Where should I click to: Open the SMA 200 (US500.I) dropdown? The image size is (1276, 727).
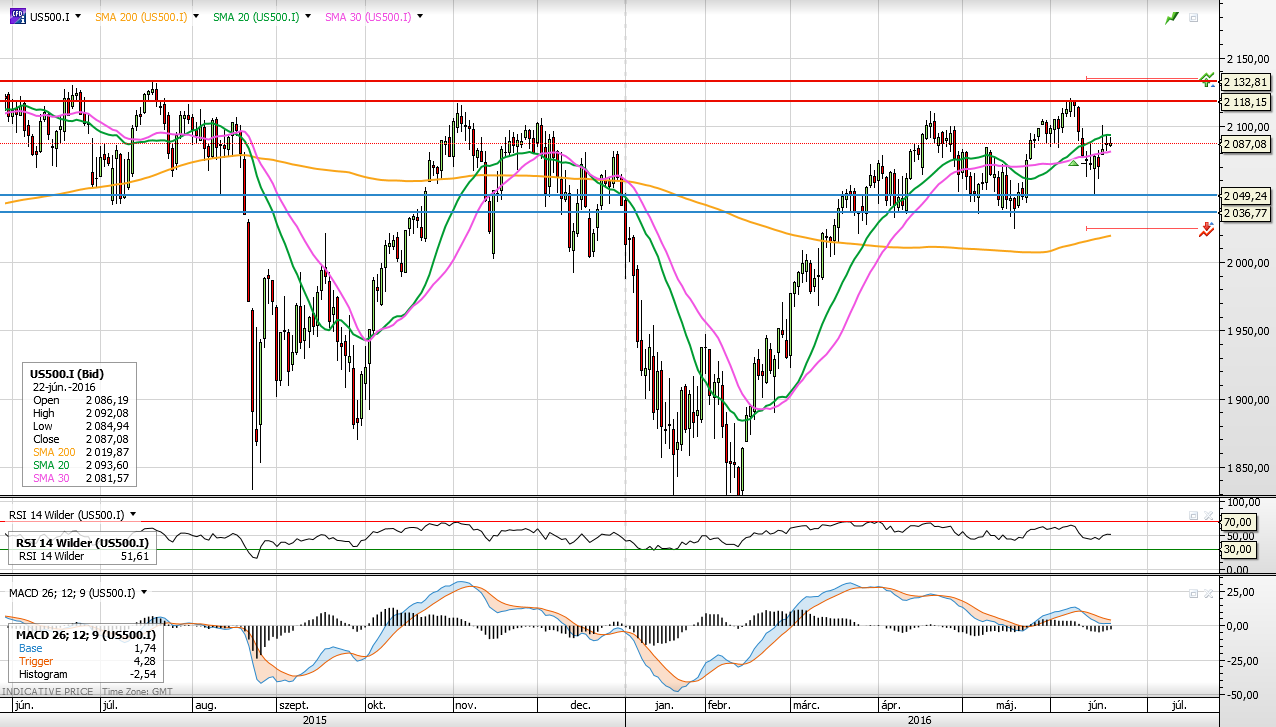point(197,17)
